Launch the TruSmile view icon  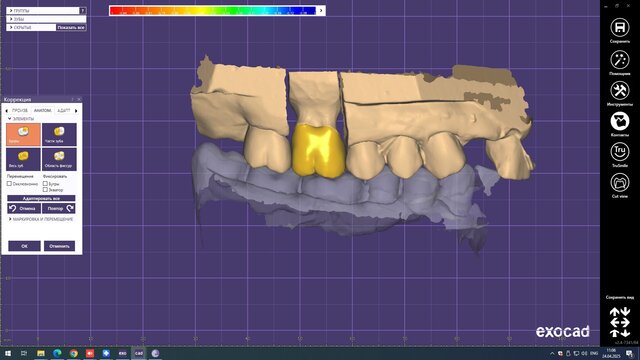click(x=620, y=152)
